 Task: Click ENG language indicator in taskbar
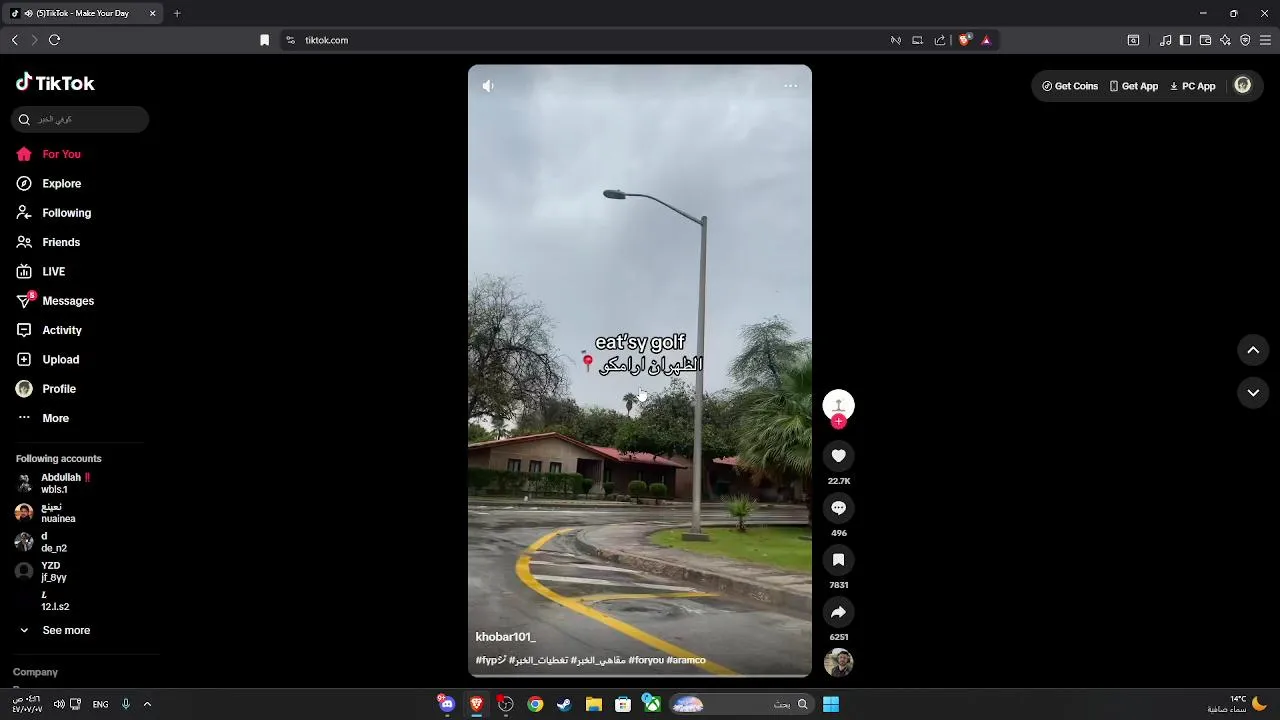(100, 704)
